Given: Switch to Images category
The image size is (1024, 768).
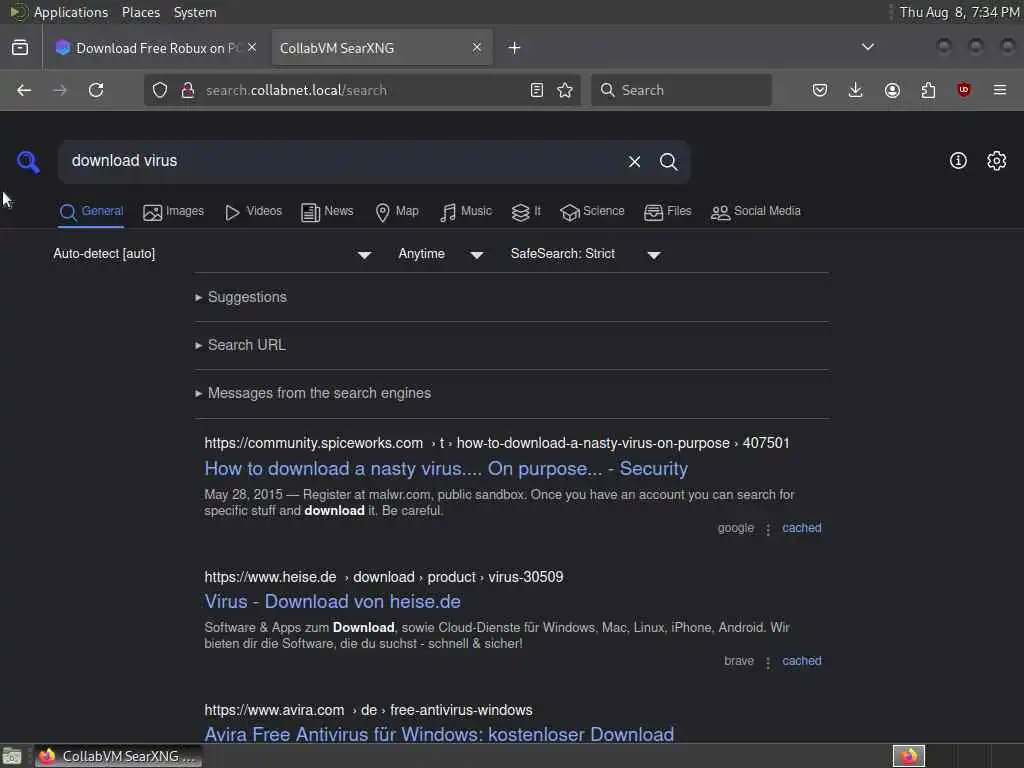Looking at the screenshot, I should click(174, 212).
